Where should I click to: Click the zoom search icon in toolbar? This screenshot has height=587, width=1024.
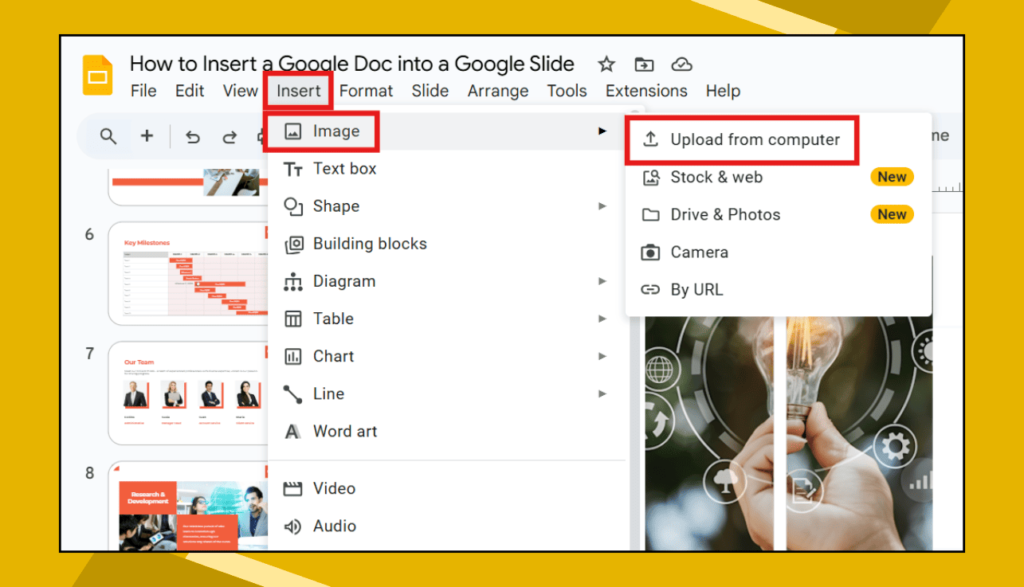coord(107,136)
